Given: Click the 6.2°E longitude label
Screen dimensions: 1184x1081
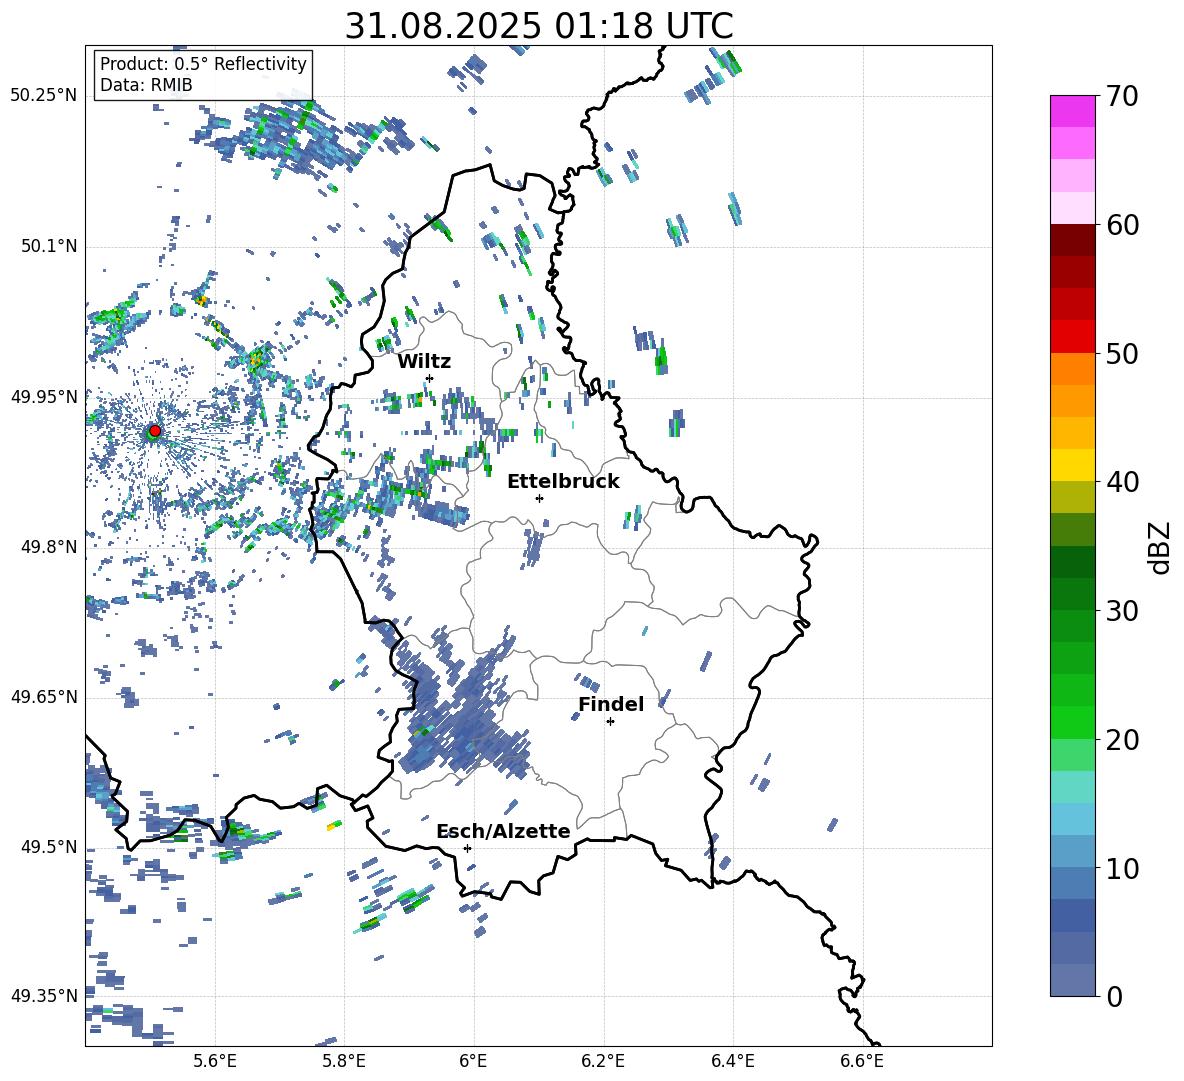Looking at the screenshot, I should pos(603,1061).
